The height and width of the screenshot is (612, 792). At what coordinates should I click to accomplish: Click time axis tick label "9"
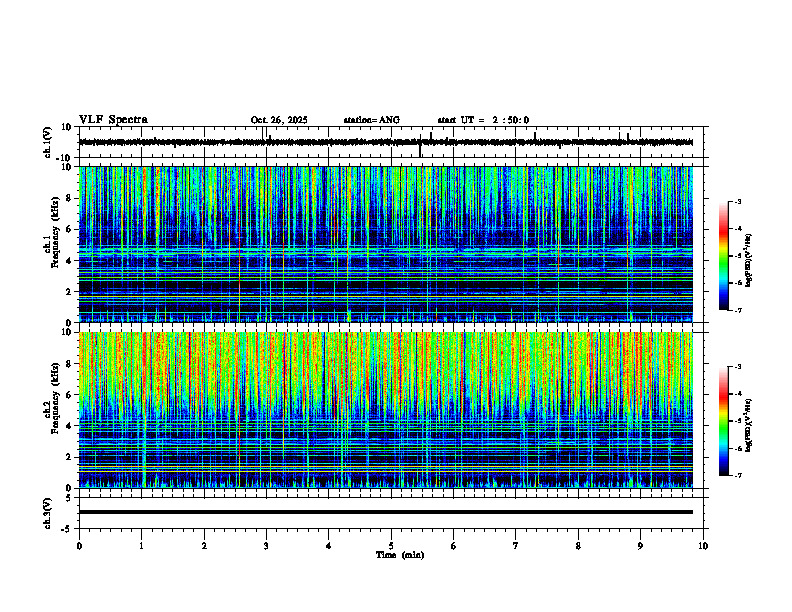640,546
